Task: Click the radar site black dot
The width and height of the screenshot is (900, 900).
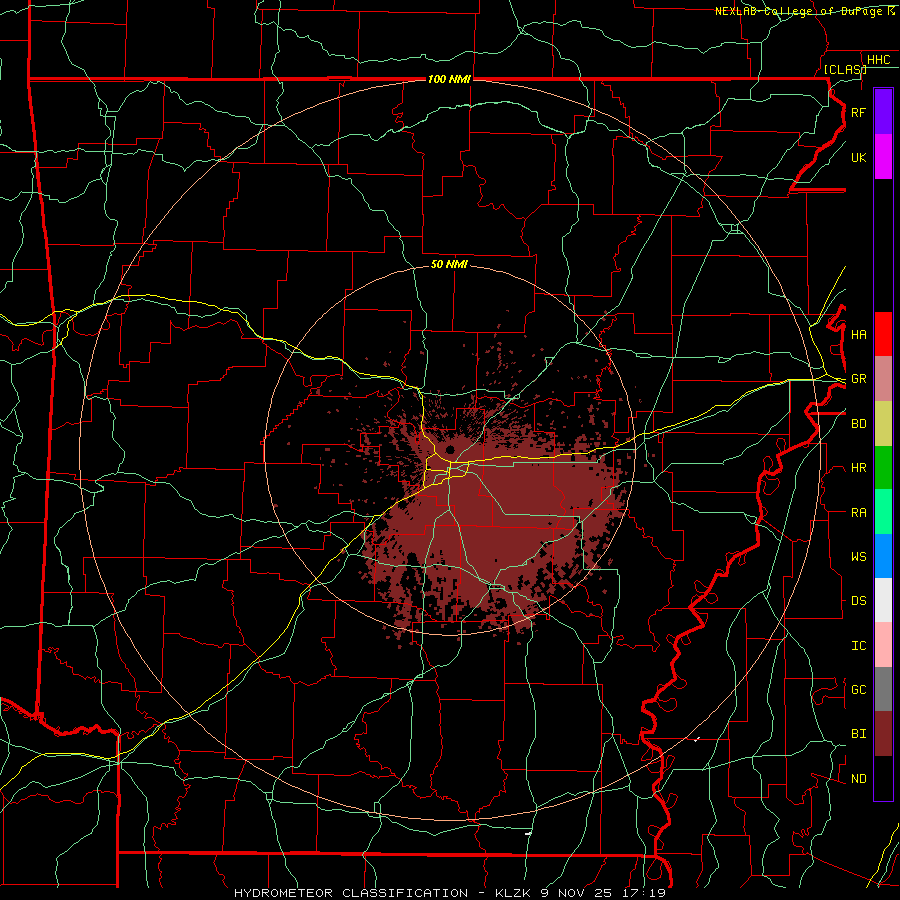Action: tap(450, 449)
